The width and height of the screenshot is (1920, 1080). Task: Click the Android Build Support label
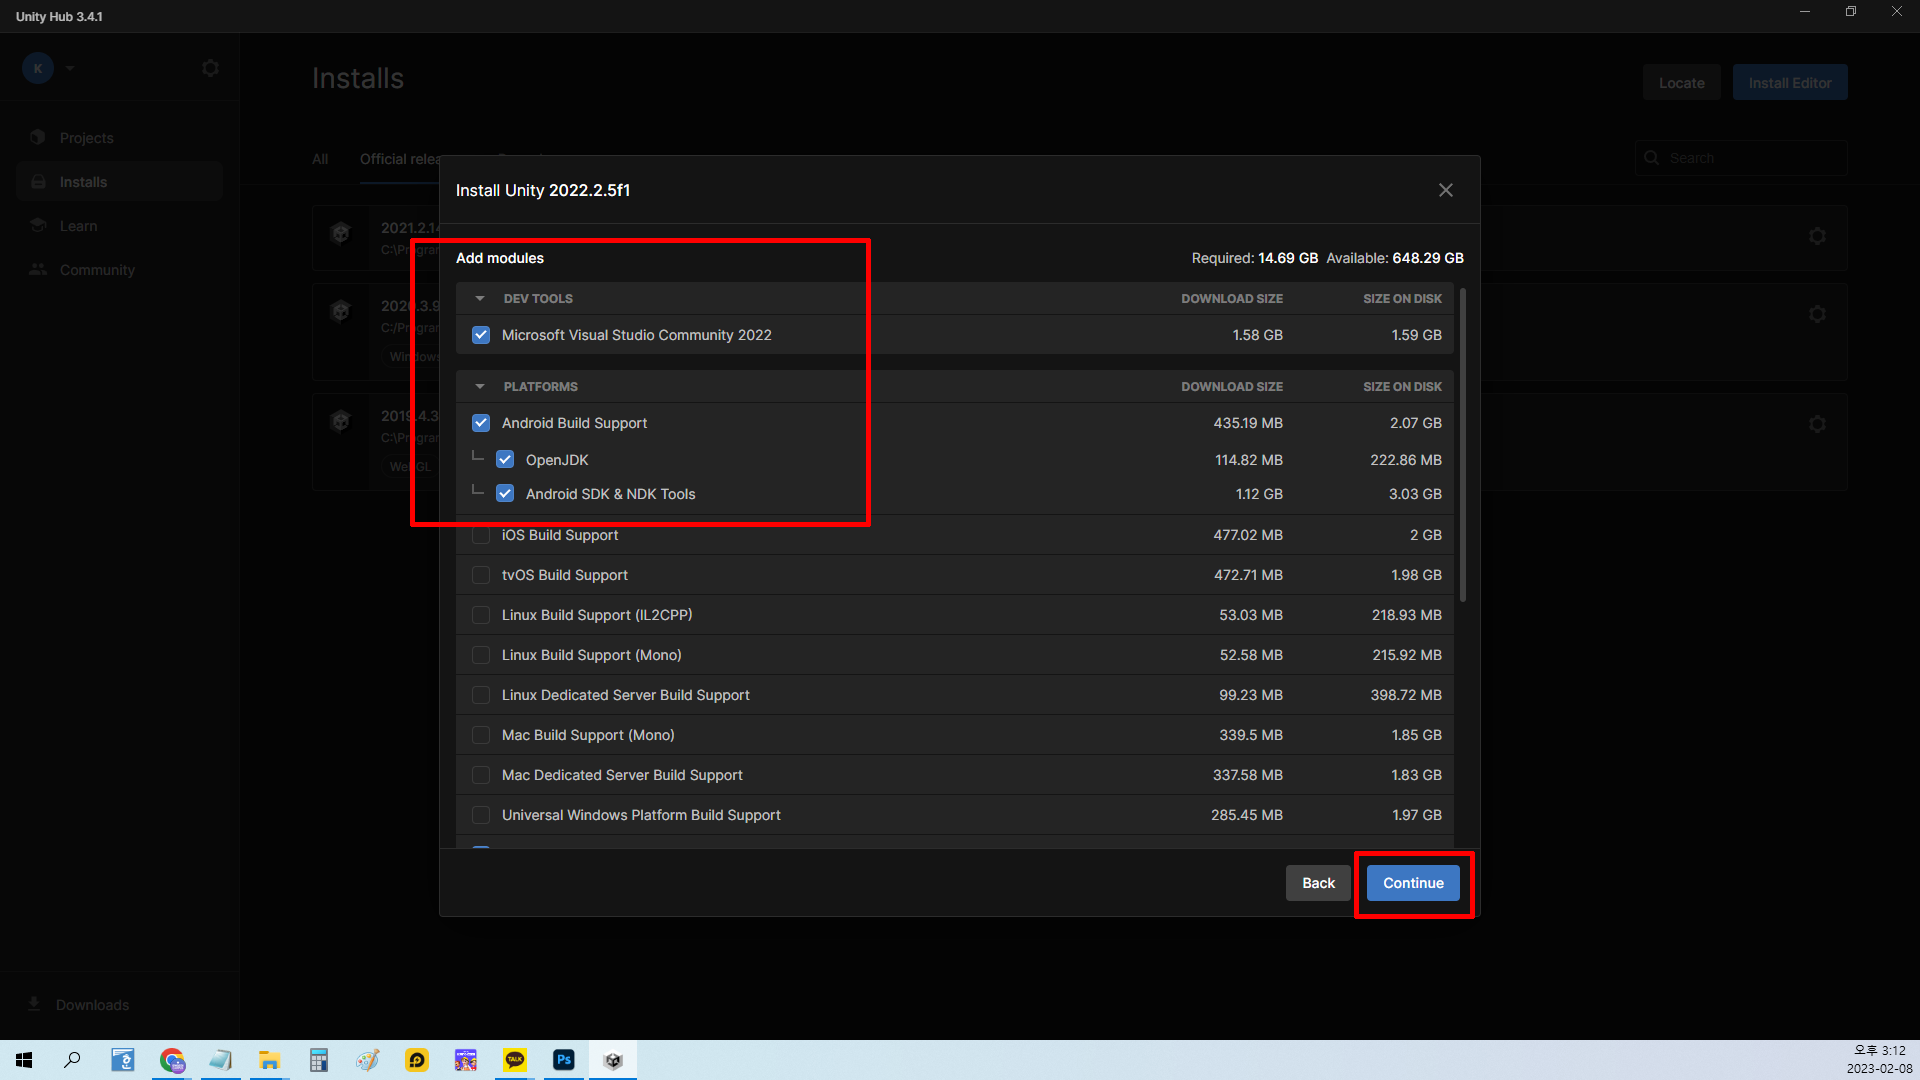pos(574,423)
